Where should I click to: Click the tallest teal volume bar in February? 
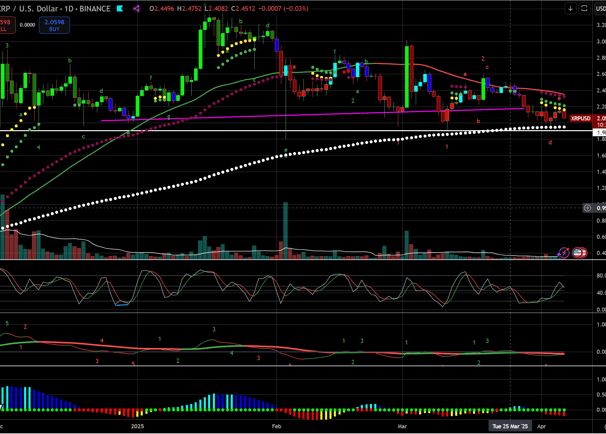pyautogui.click(x=286, y=230)
